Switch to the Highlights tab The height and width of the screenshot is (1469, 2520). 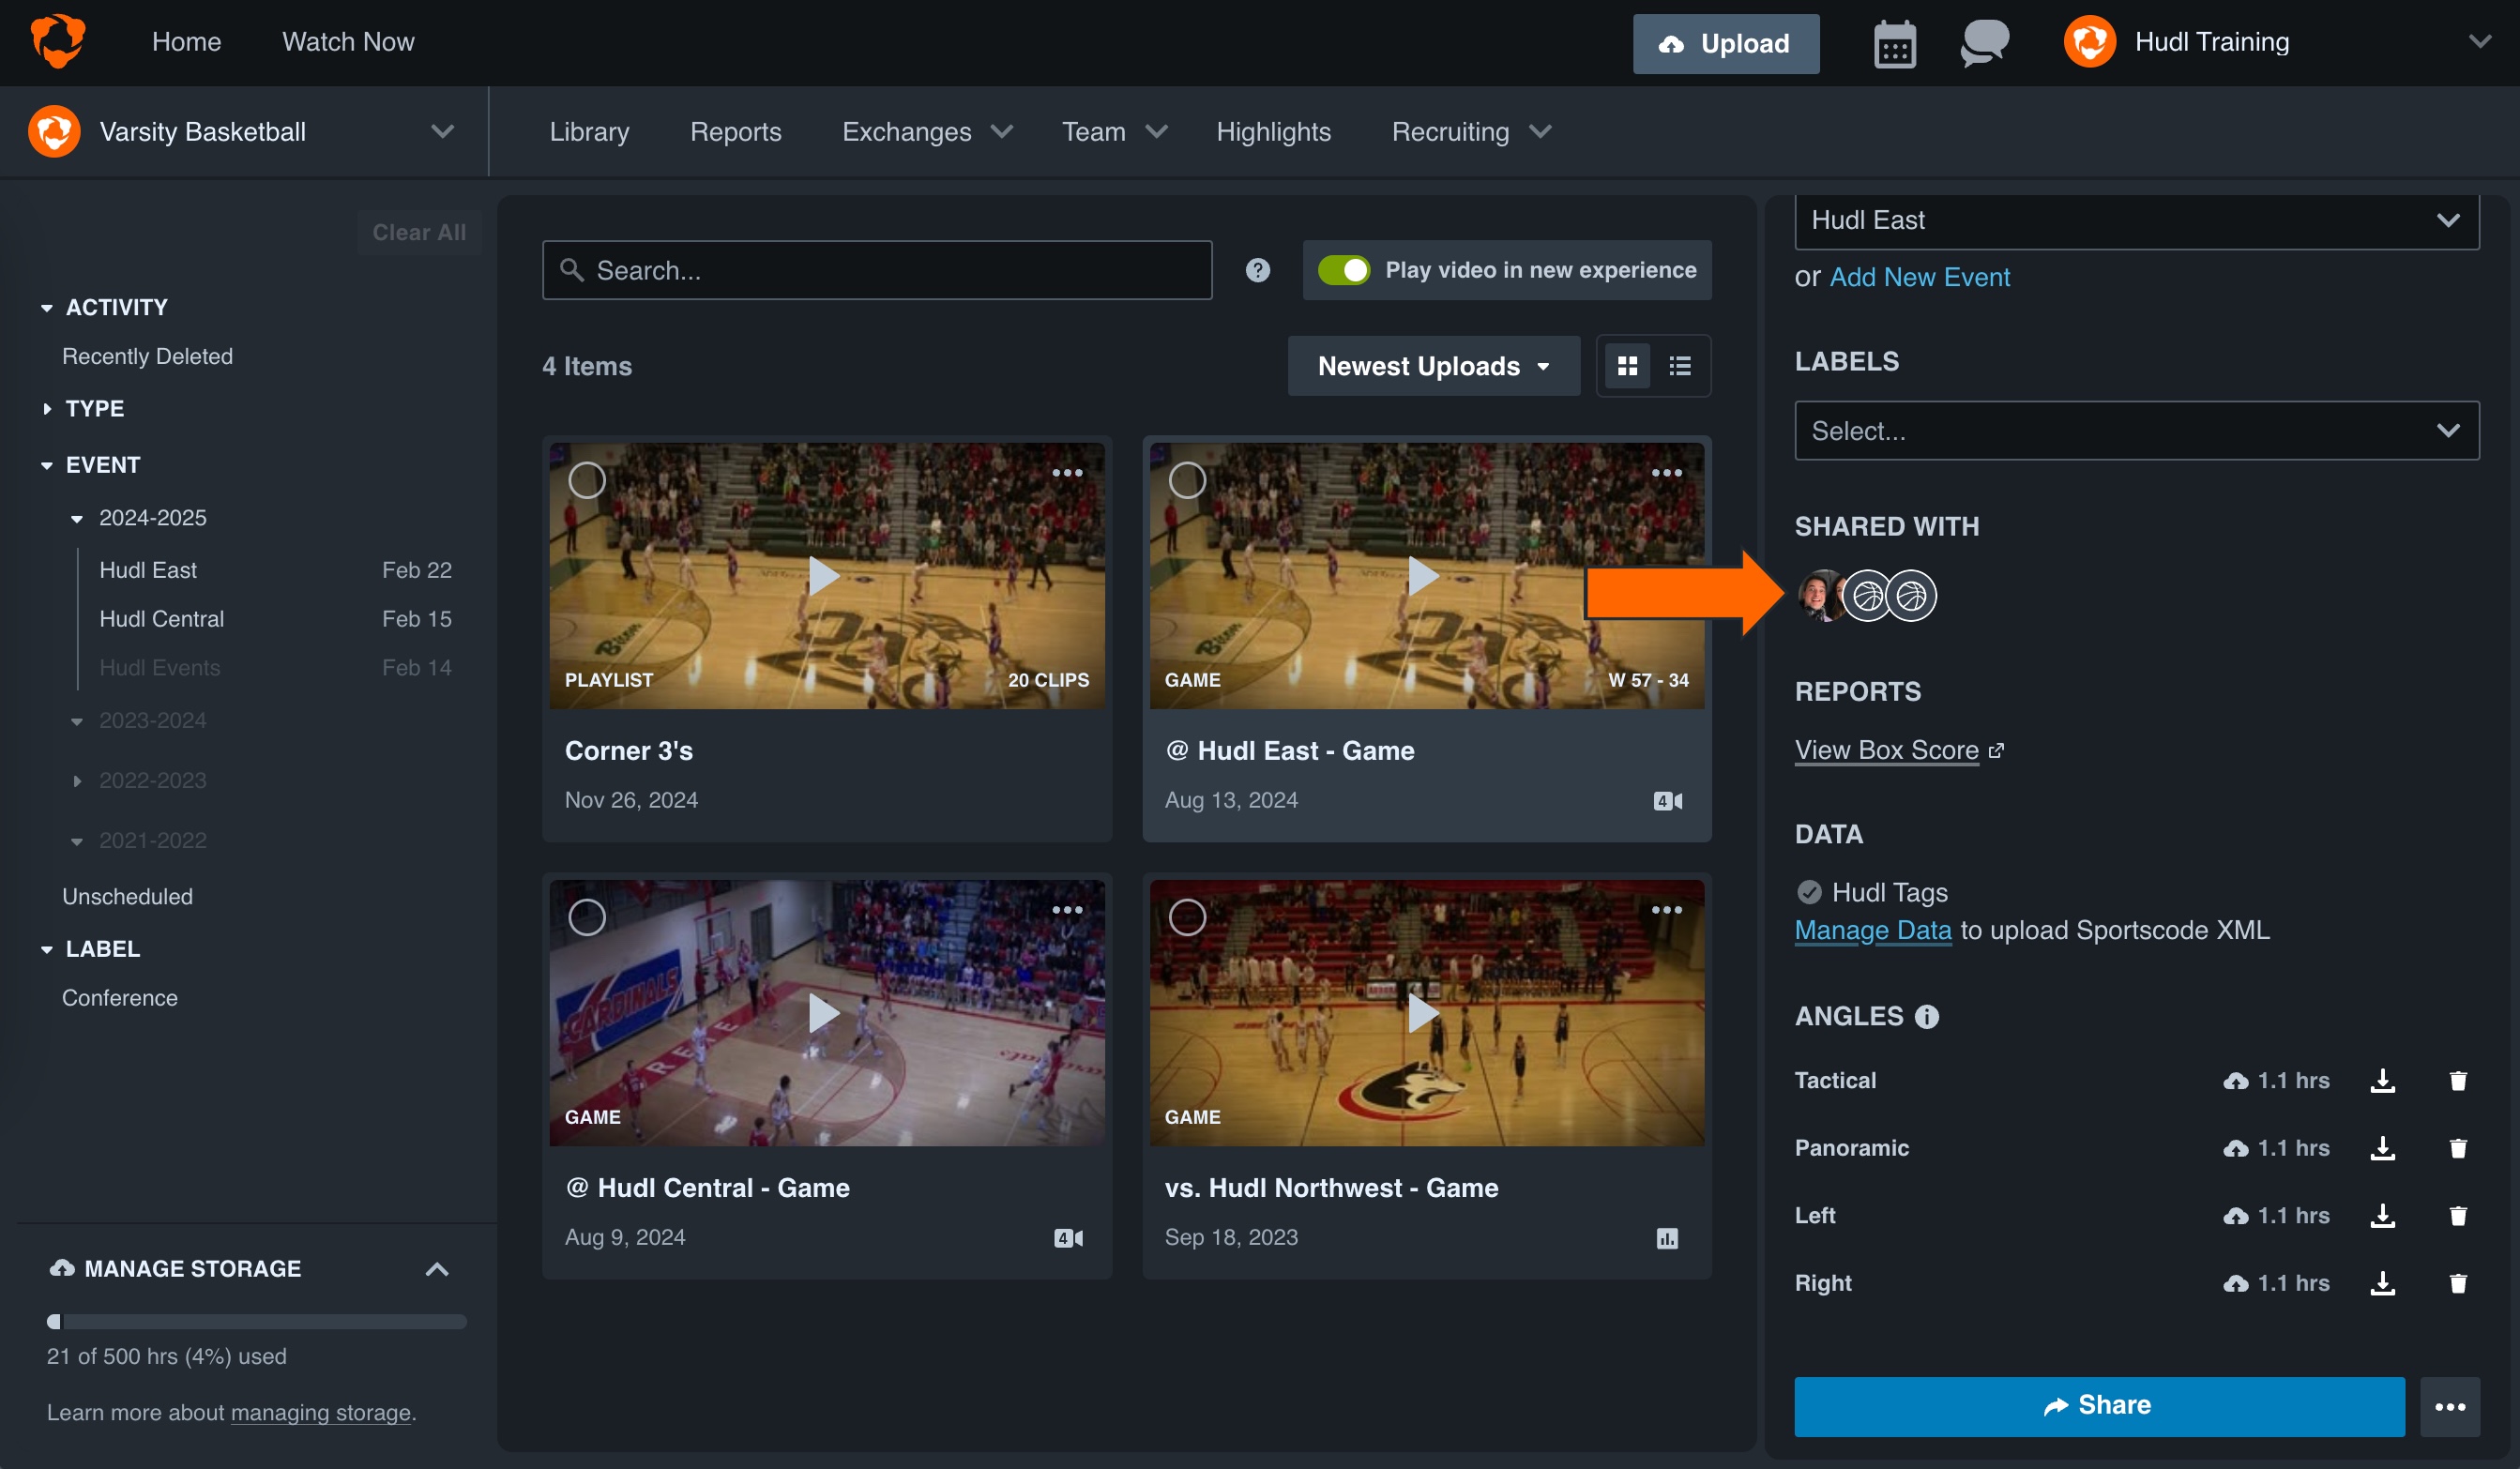click(x=1273, y=131)
